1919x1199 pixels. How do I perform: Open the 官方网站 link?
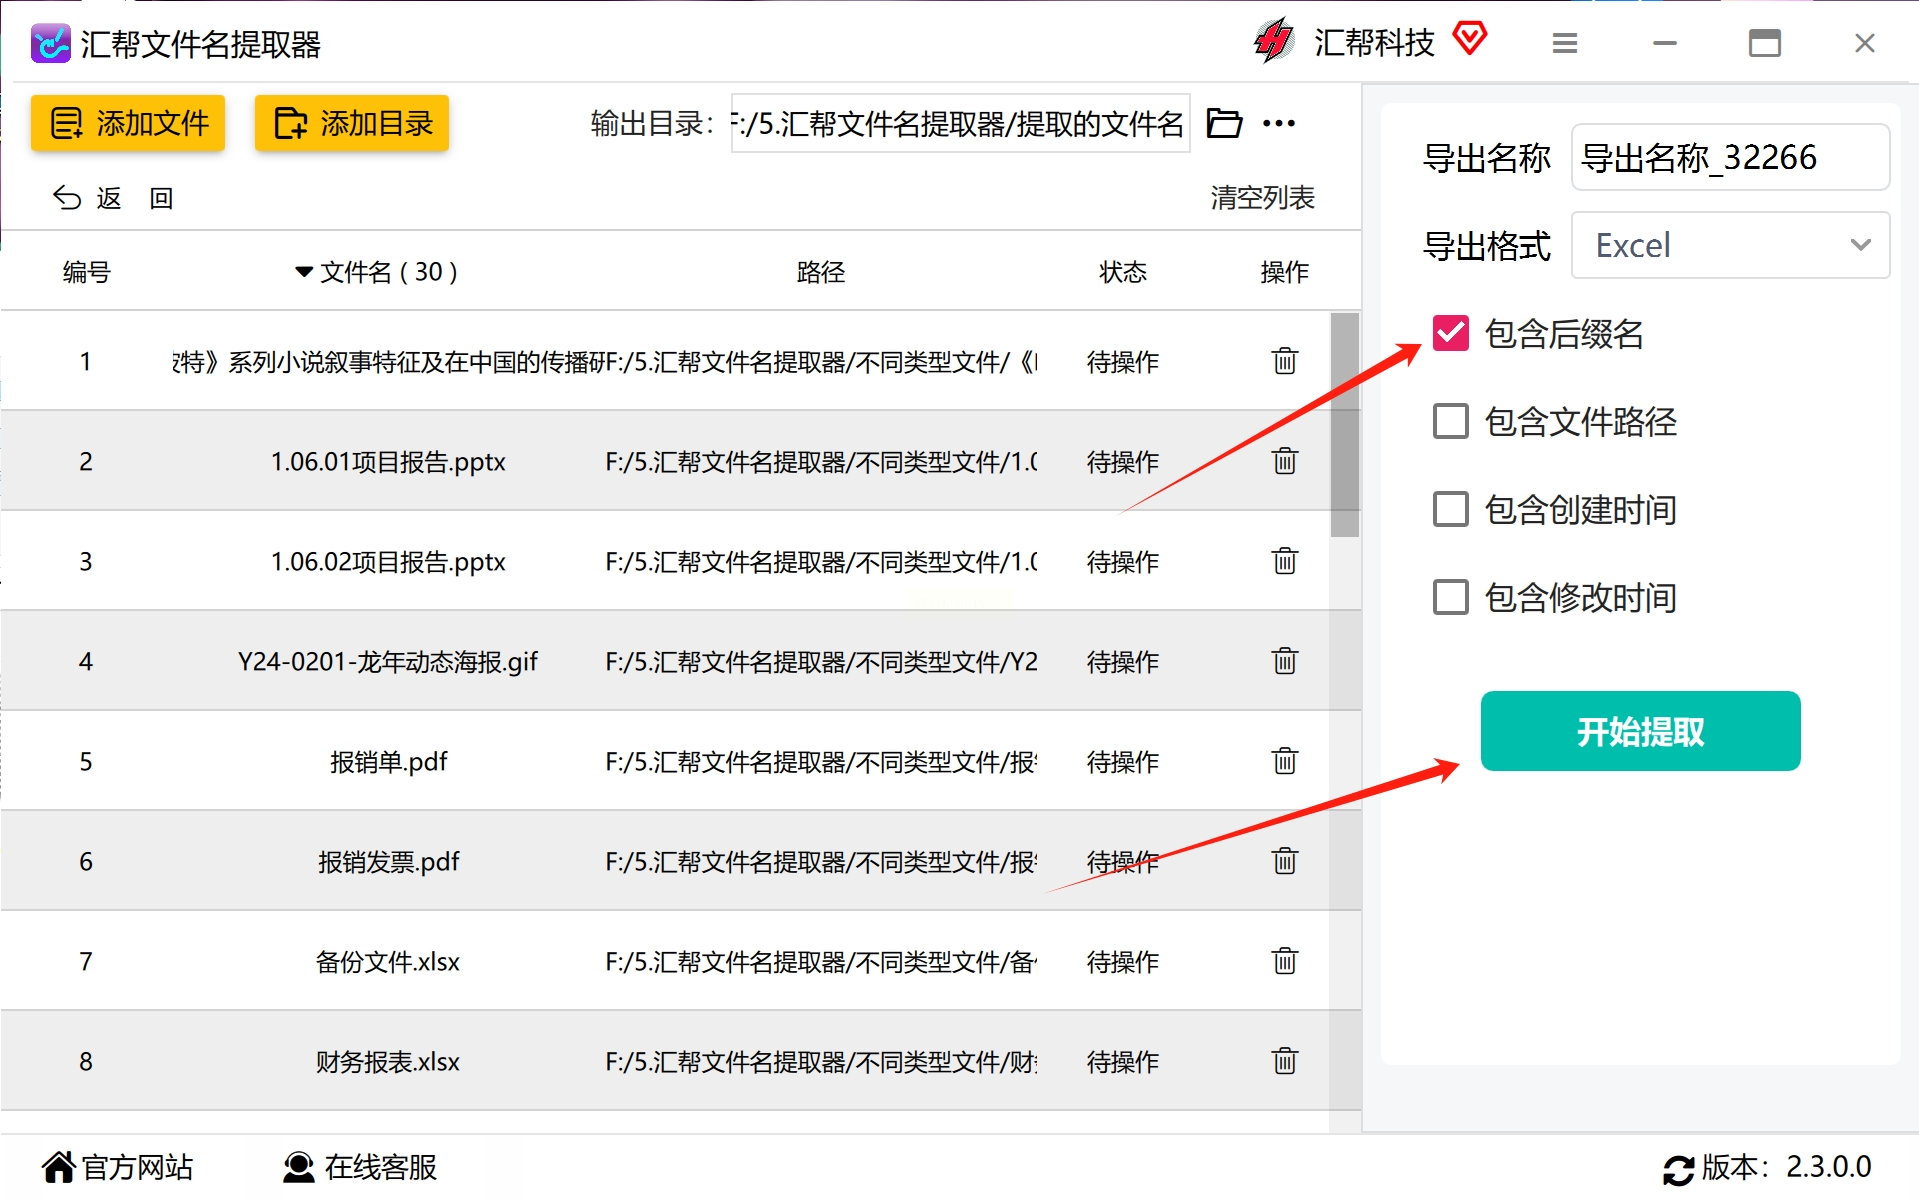[137, 1167]
